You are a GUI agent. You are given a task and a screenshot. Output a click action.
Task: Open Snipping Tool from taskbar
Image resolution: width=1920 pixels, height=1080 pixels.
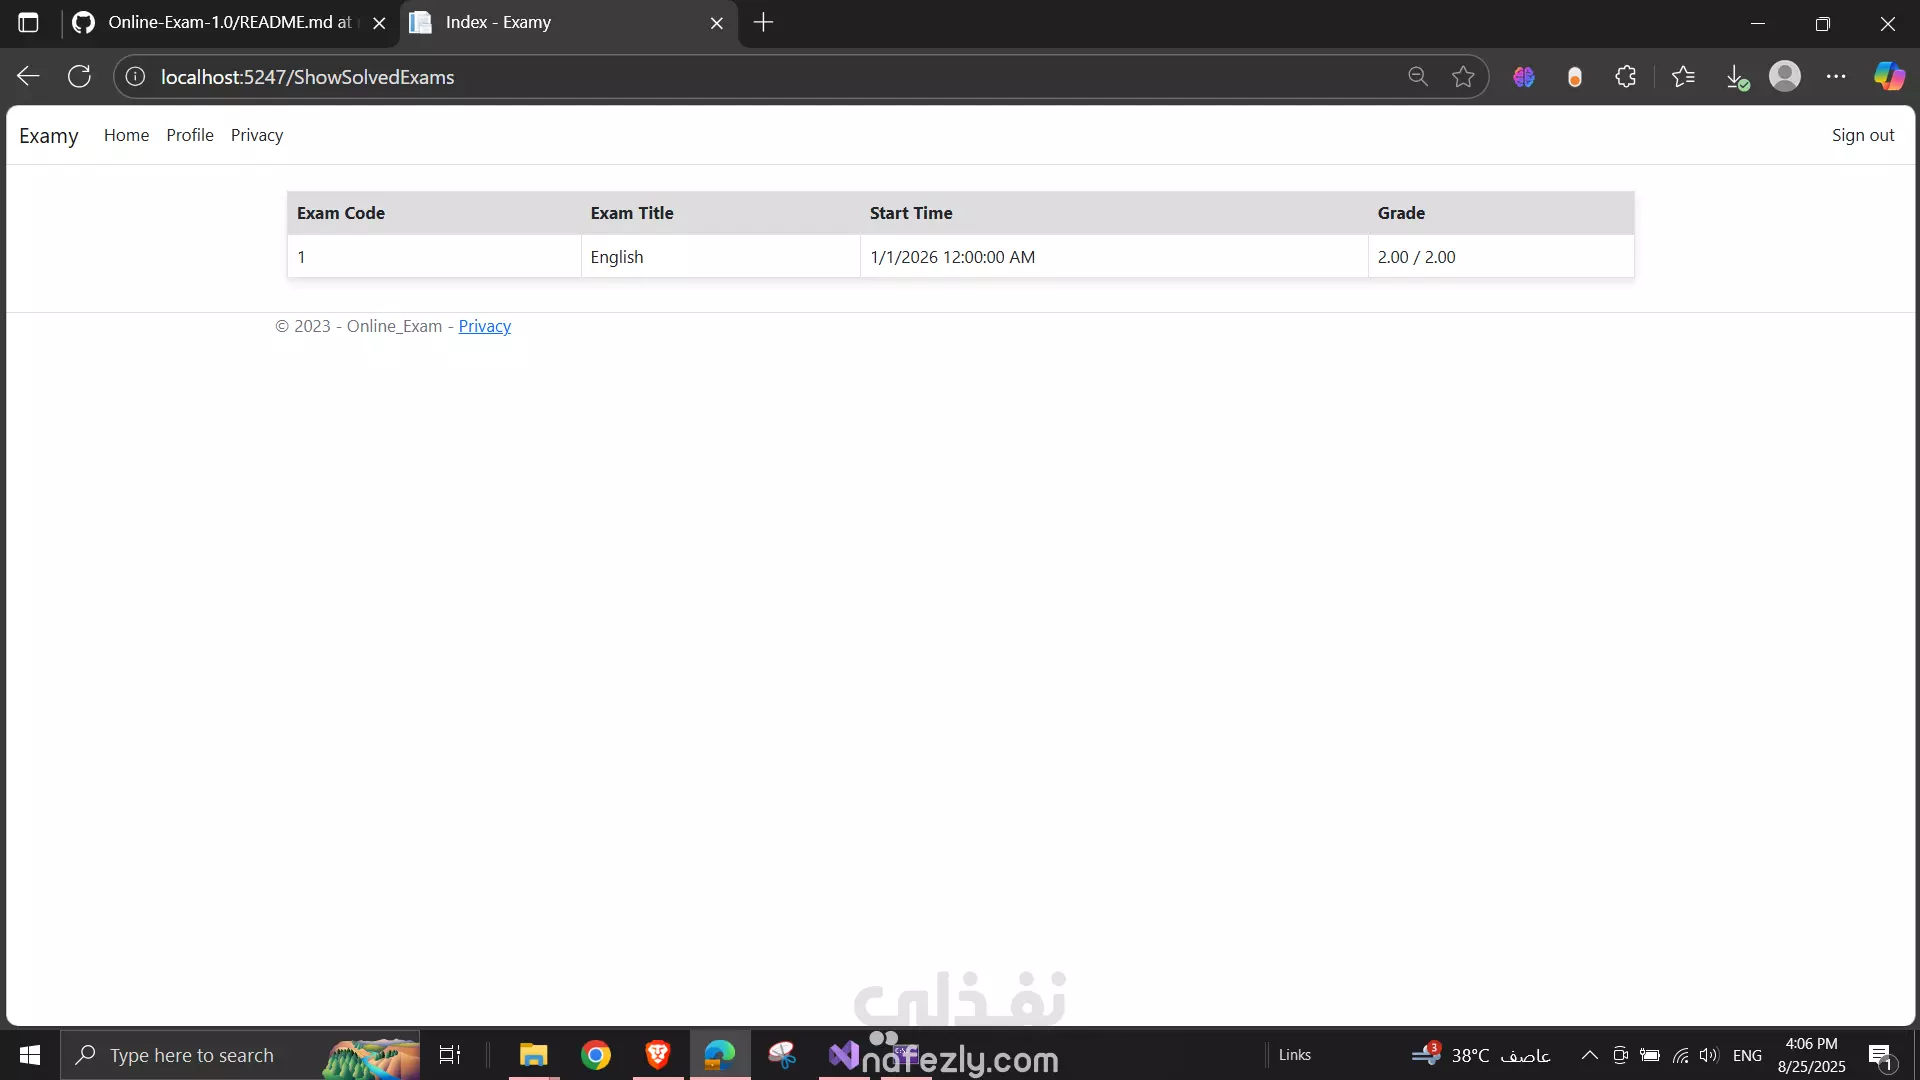tap(782, 1055)
